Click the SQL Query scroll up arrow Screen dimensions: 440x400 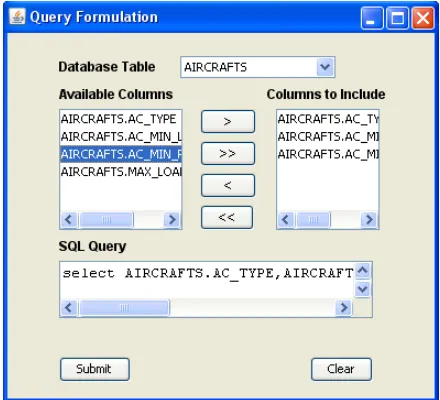[x=362, y=271]
